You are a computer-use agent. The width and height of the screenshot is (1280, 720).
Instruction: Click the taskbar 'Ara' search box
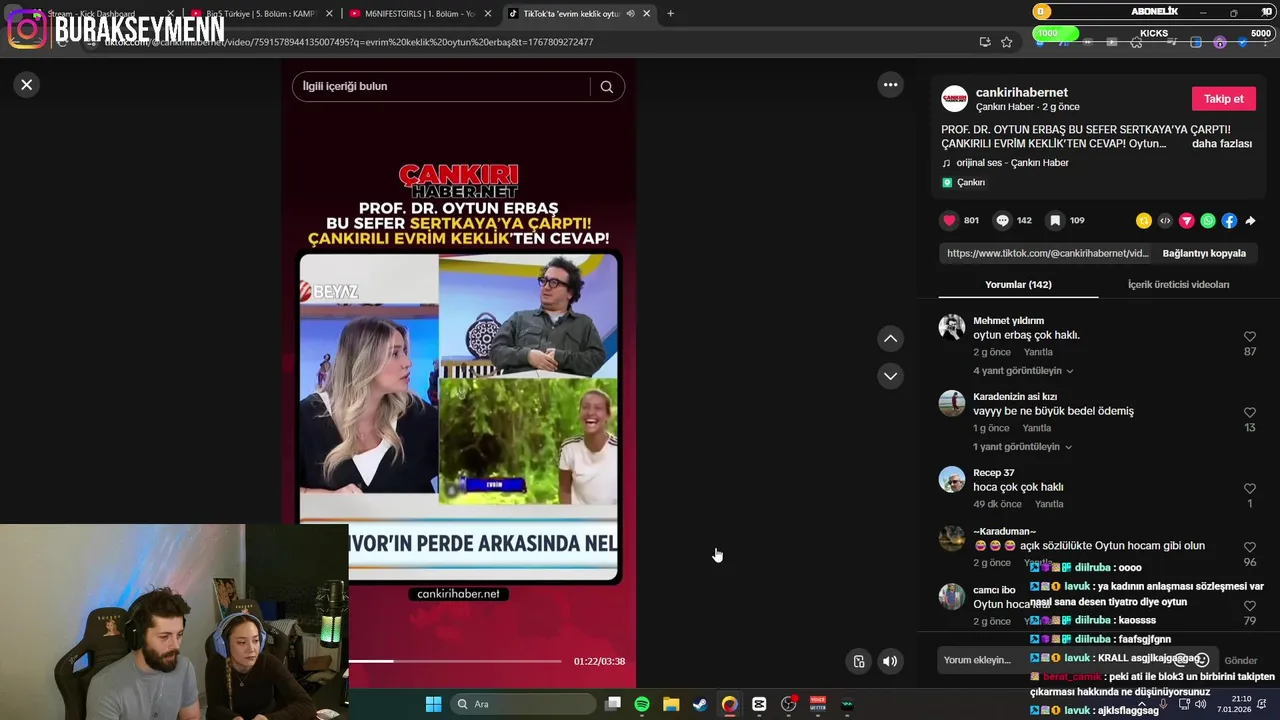pyautogui.click(x=521, y=704)
